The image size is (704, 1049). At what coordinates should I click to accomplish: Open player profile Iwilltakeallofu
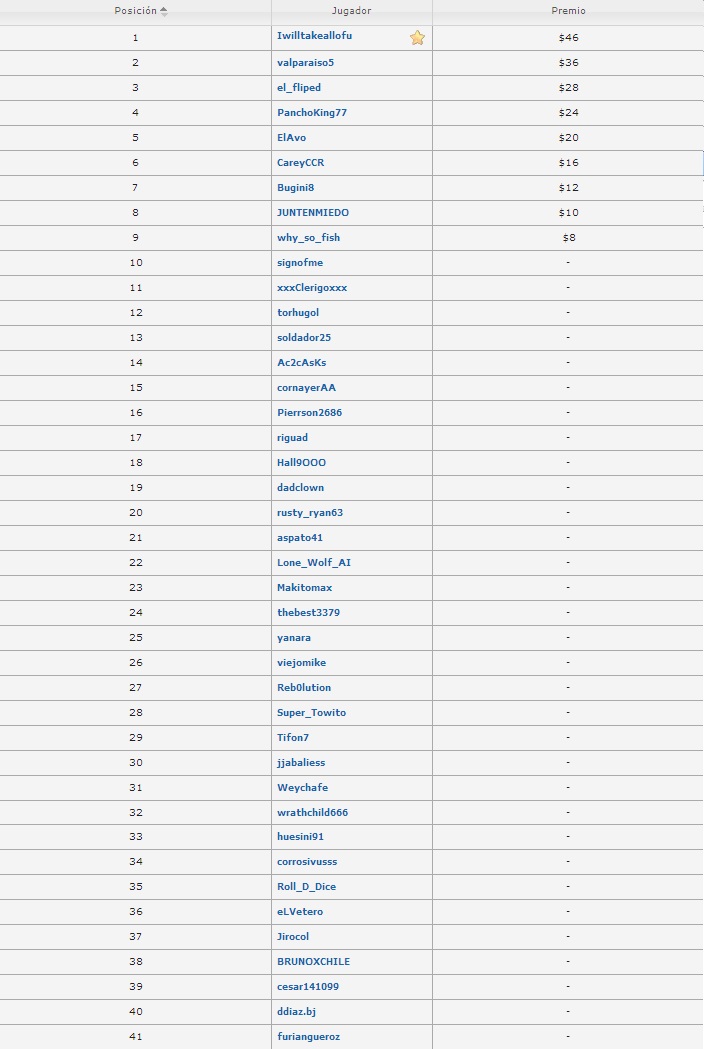click(x=314, y=36)
